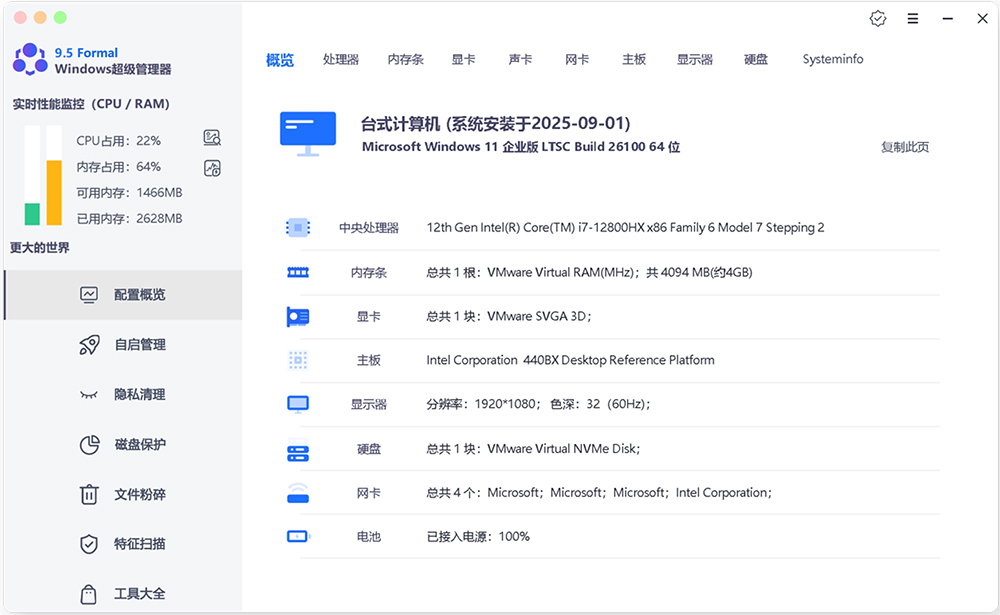
Task: Click the 台式计算机 install date heading
Action: click(496, 123)
